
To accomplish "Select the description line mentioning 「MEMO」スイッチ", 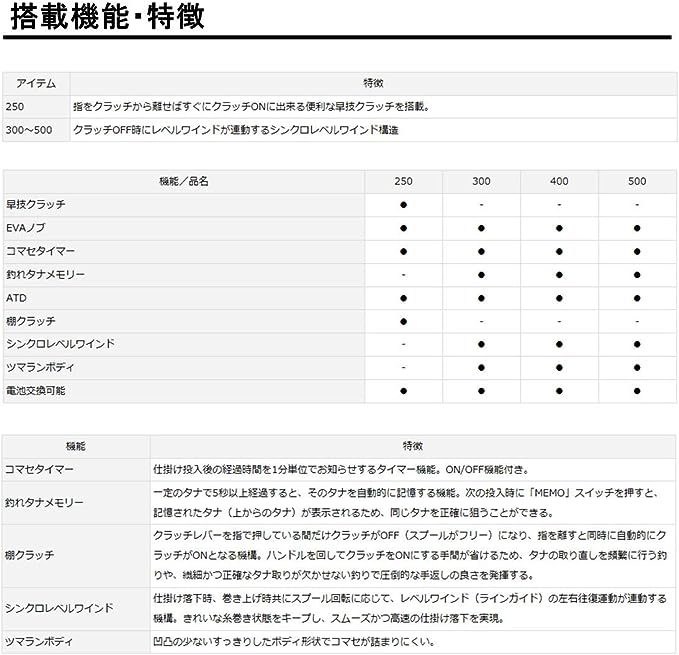I will [x=406, y=493].
